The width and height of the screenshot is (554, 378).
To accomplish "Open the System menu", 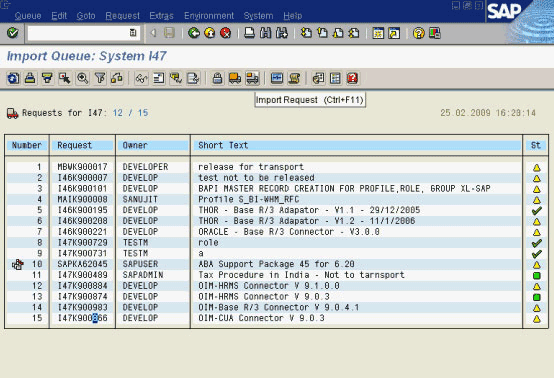I will pos(258,16).
